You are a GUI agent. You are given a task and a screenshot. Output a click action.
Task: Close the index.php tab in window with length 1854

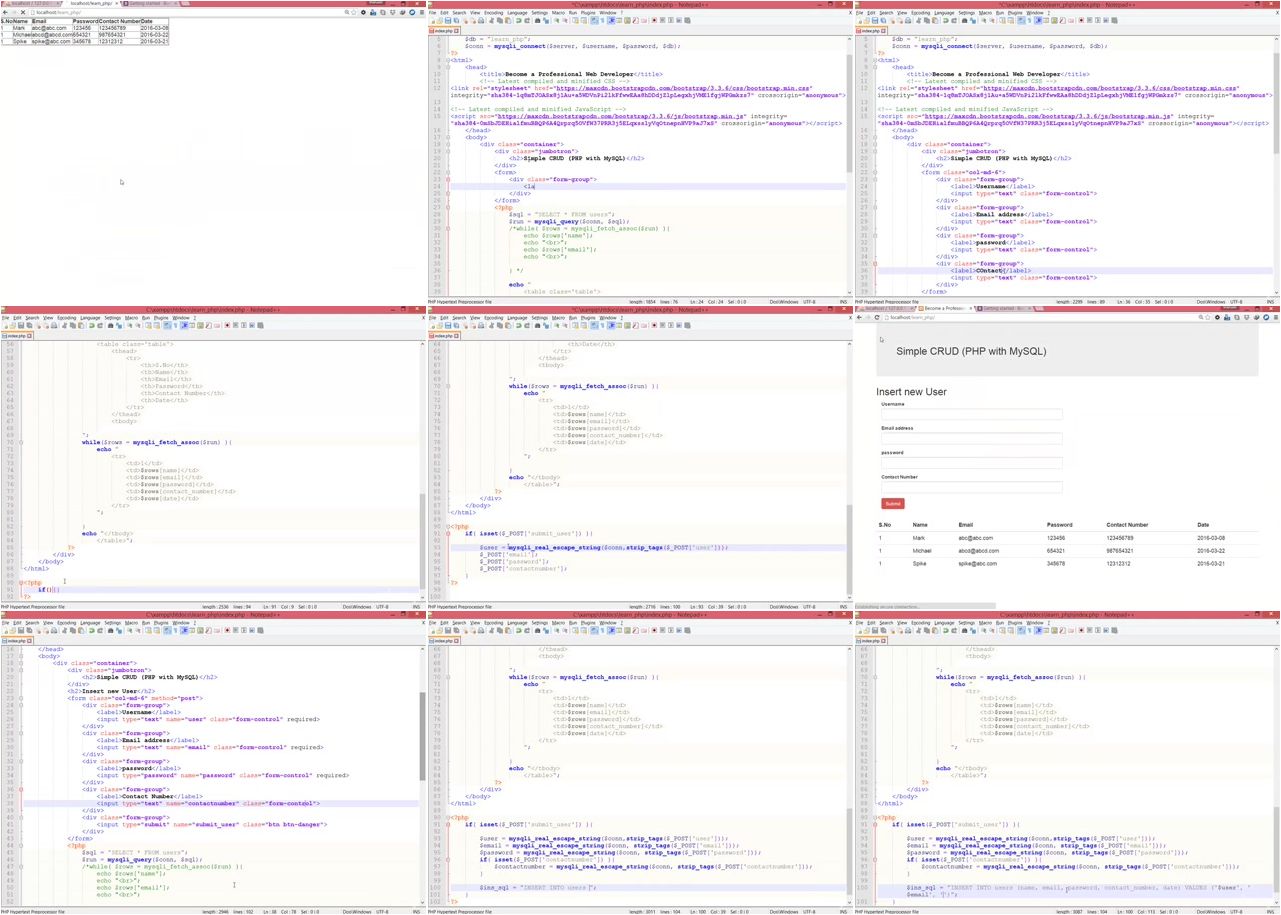tap(456, 31)
